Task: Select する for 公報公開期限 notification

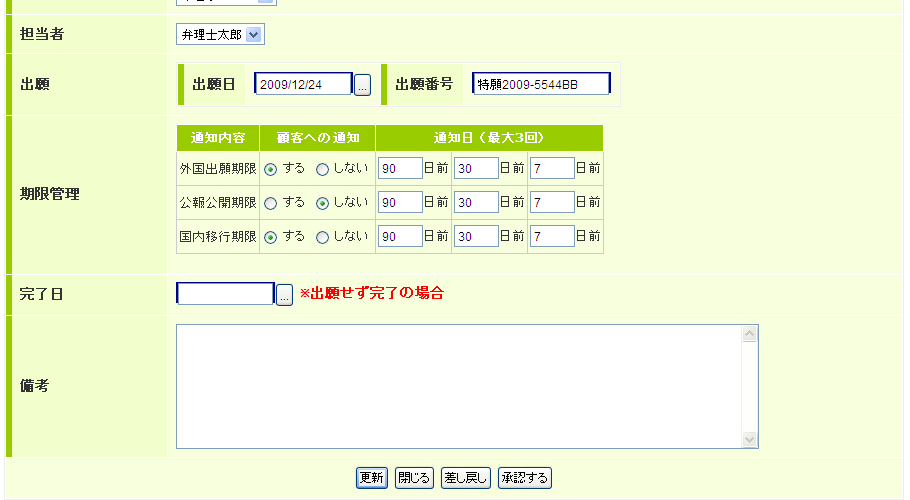Action: 270,203
